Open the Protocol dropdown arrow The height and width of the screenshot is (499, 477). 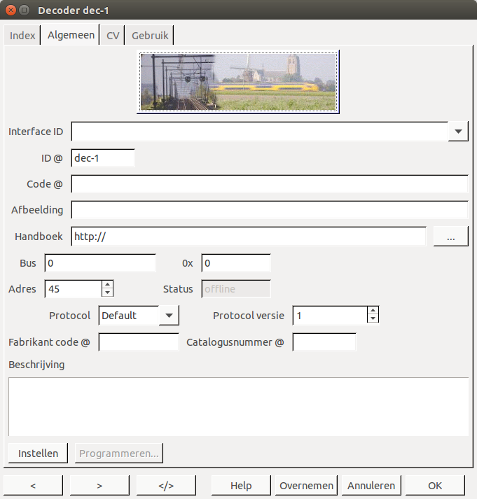[x=169, y=315]
